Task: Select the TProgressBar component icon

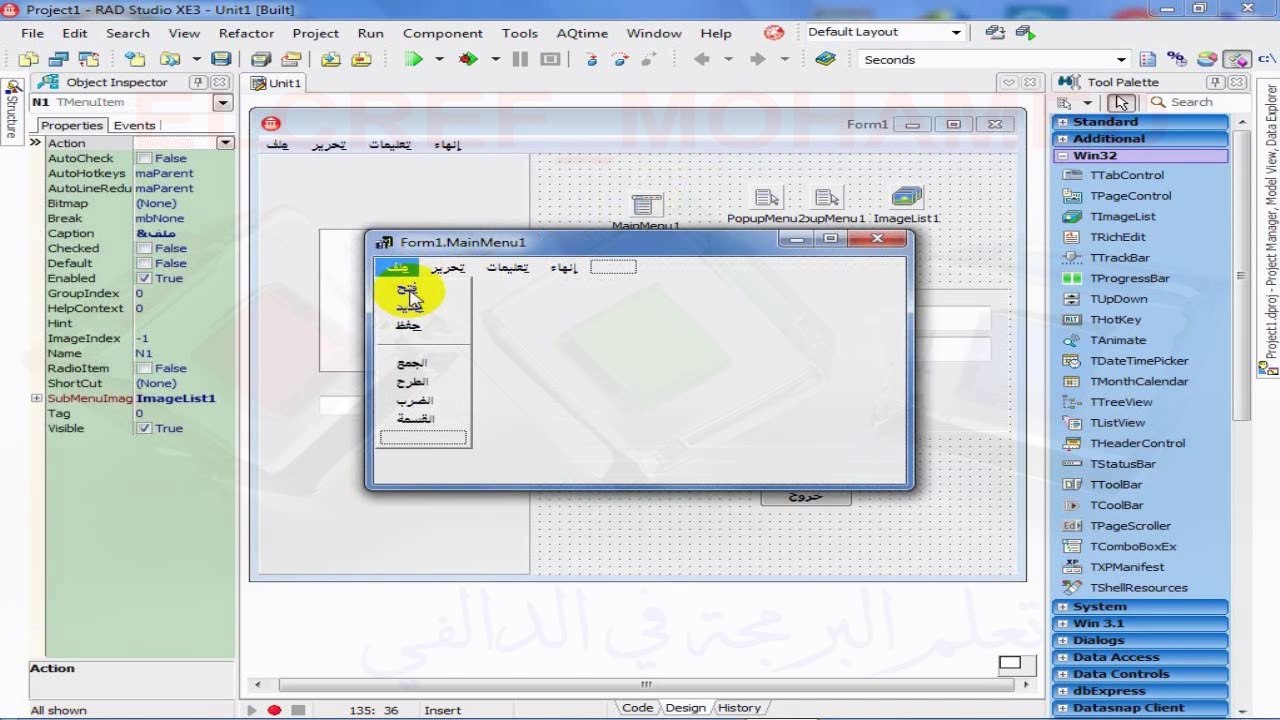Action: coord(1072,278)
